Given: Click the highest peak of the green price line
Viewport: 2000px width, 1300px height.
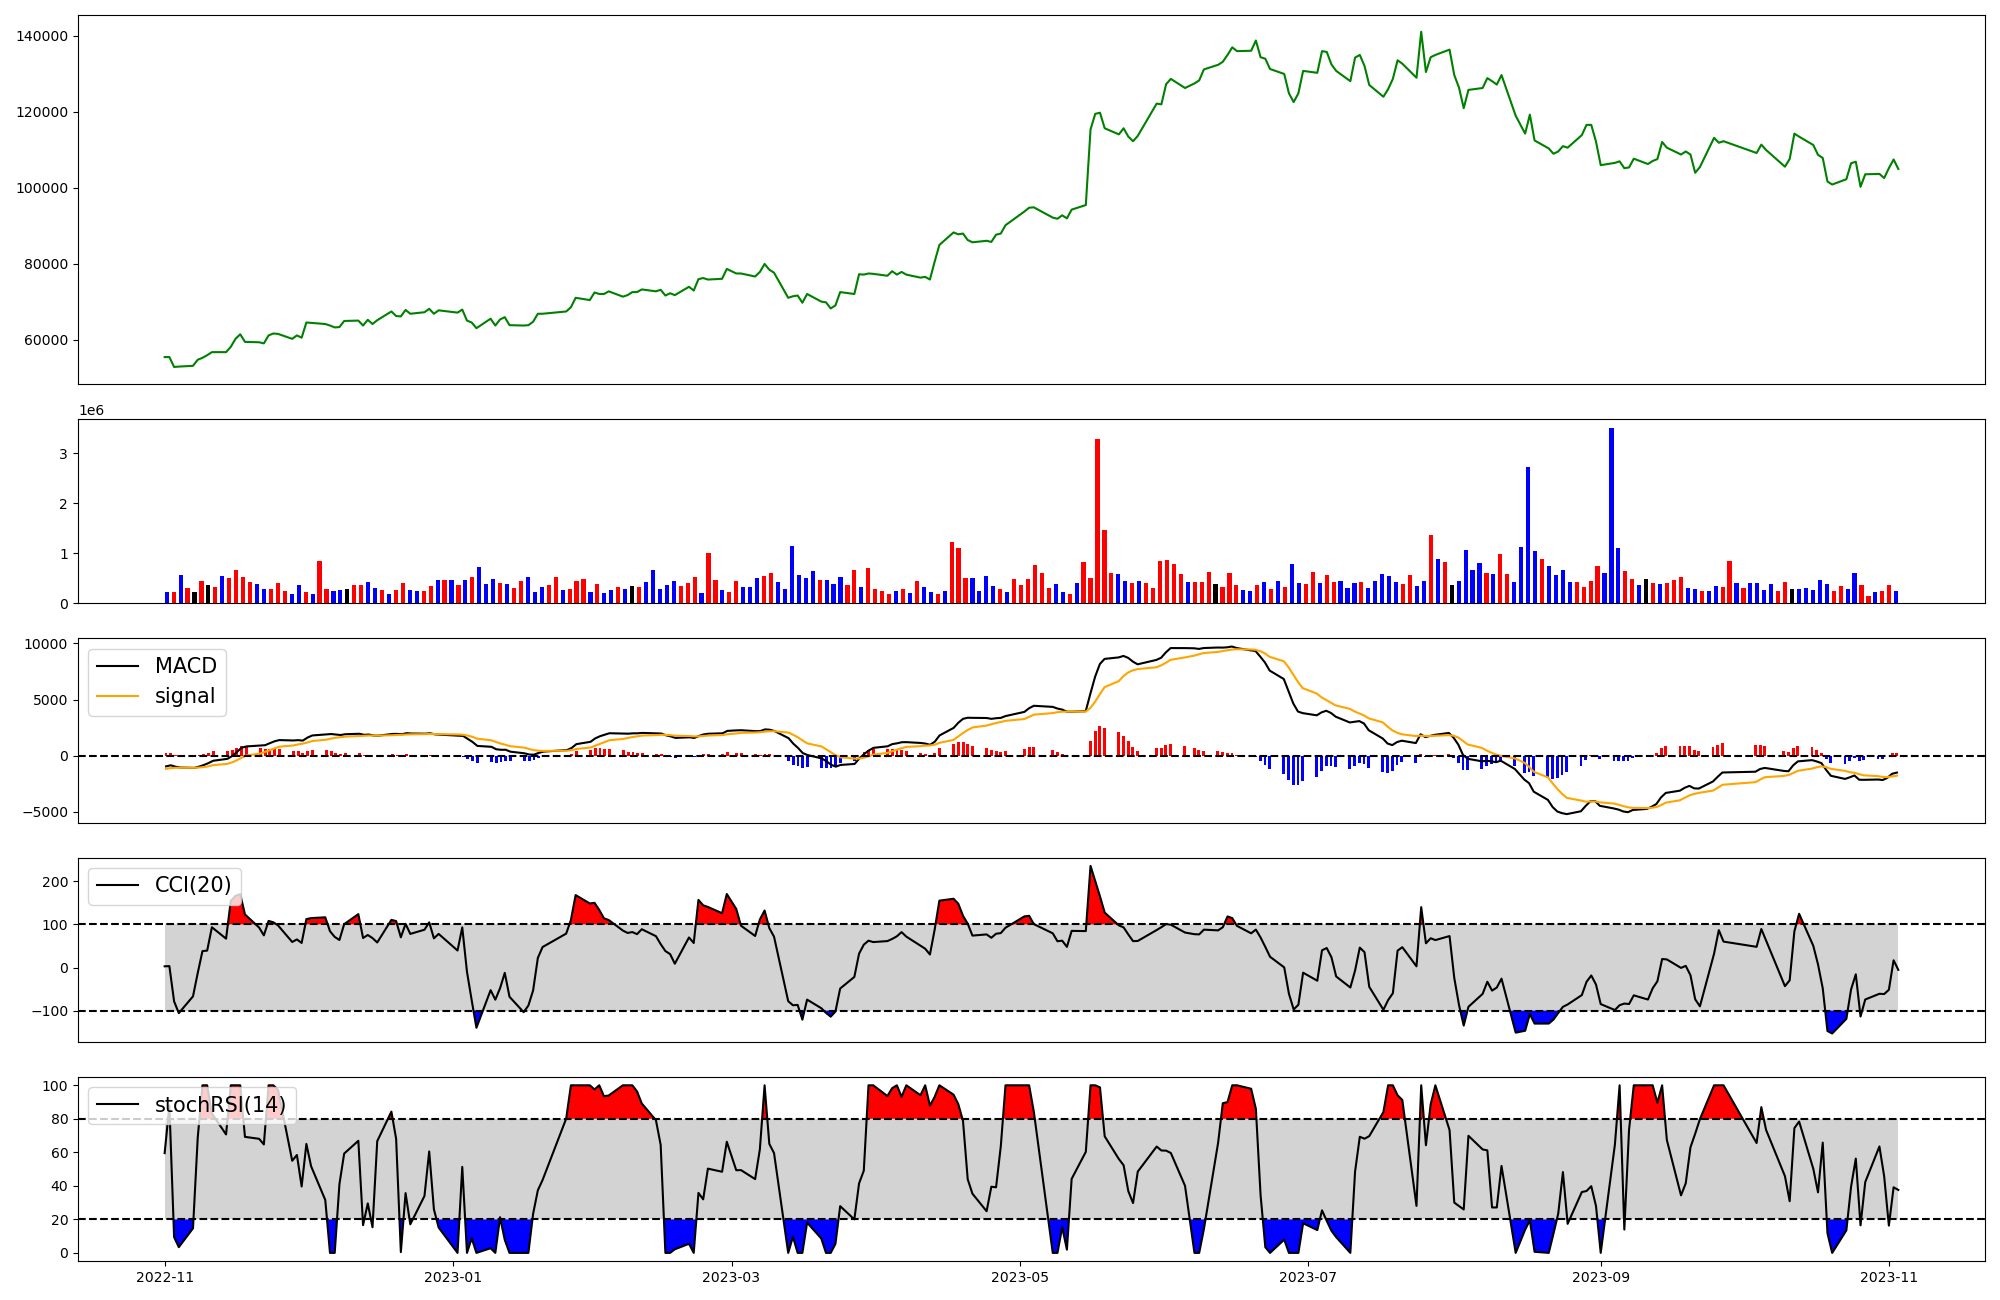Looking at the screenshot, I should (1420, 33).
